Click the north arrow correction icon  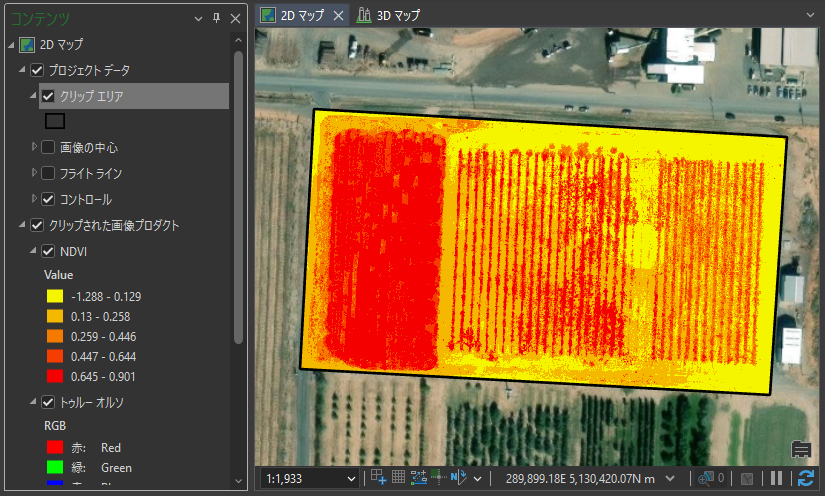pyautogui.click(x=459, y=478)
